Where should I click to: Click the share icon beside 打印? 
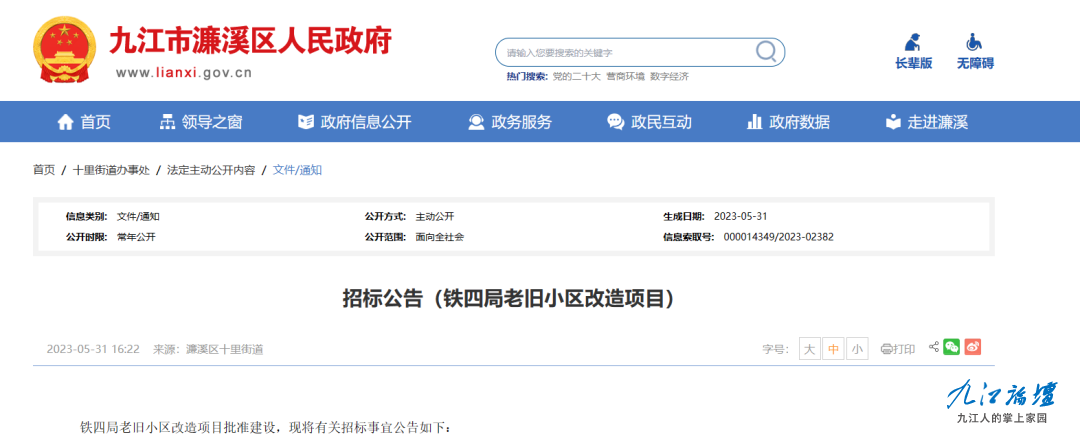pos(933,347)
